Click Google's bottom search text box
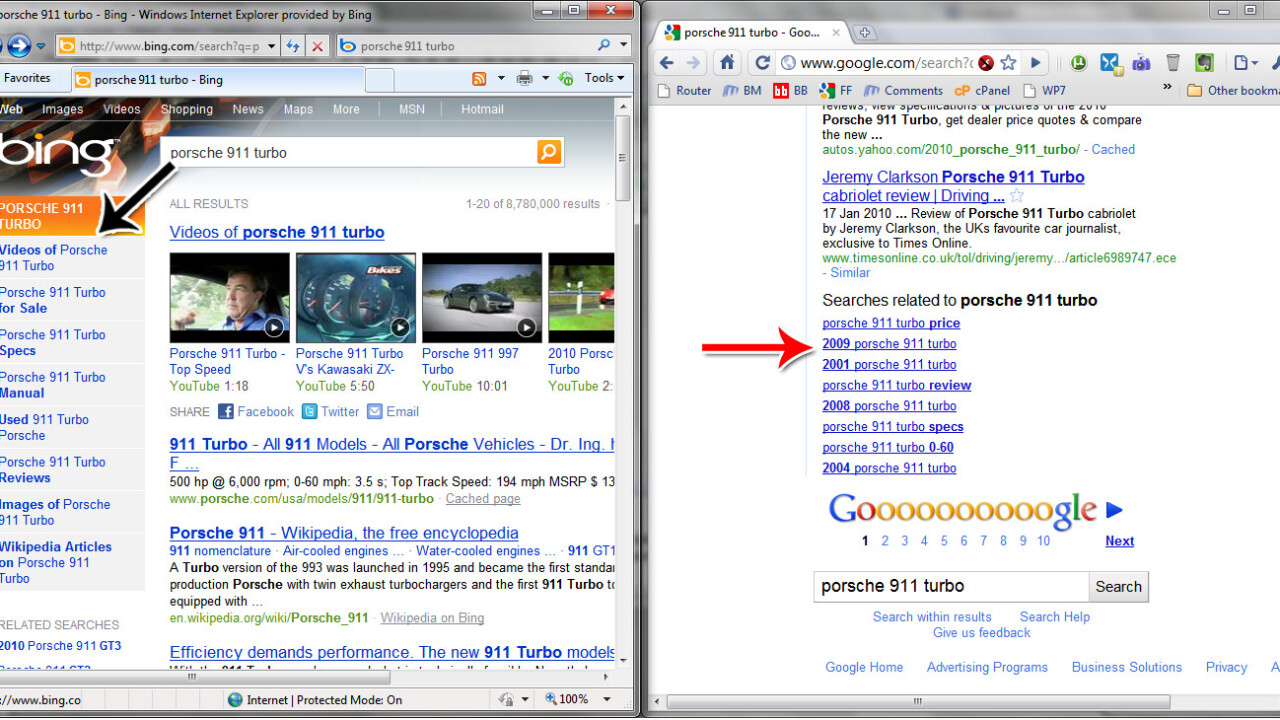The width and height of the screenshot is (1280, 720). (x=951, y=587)
